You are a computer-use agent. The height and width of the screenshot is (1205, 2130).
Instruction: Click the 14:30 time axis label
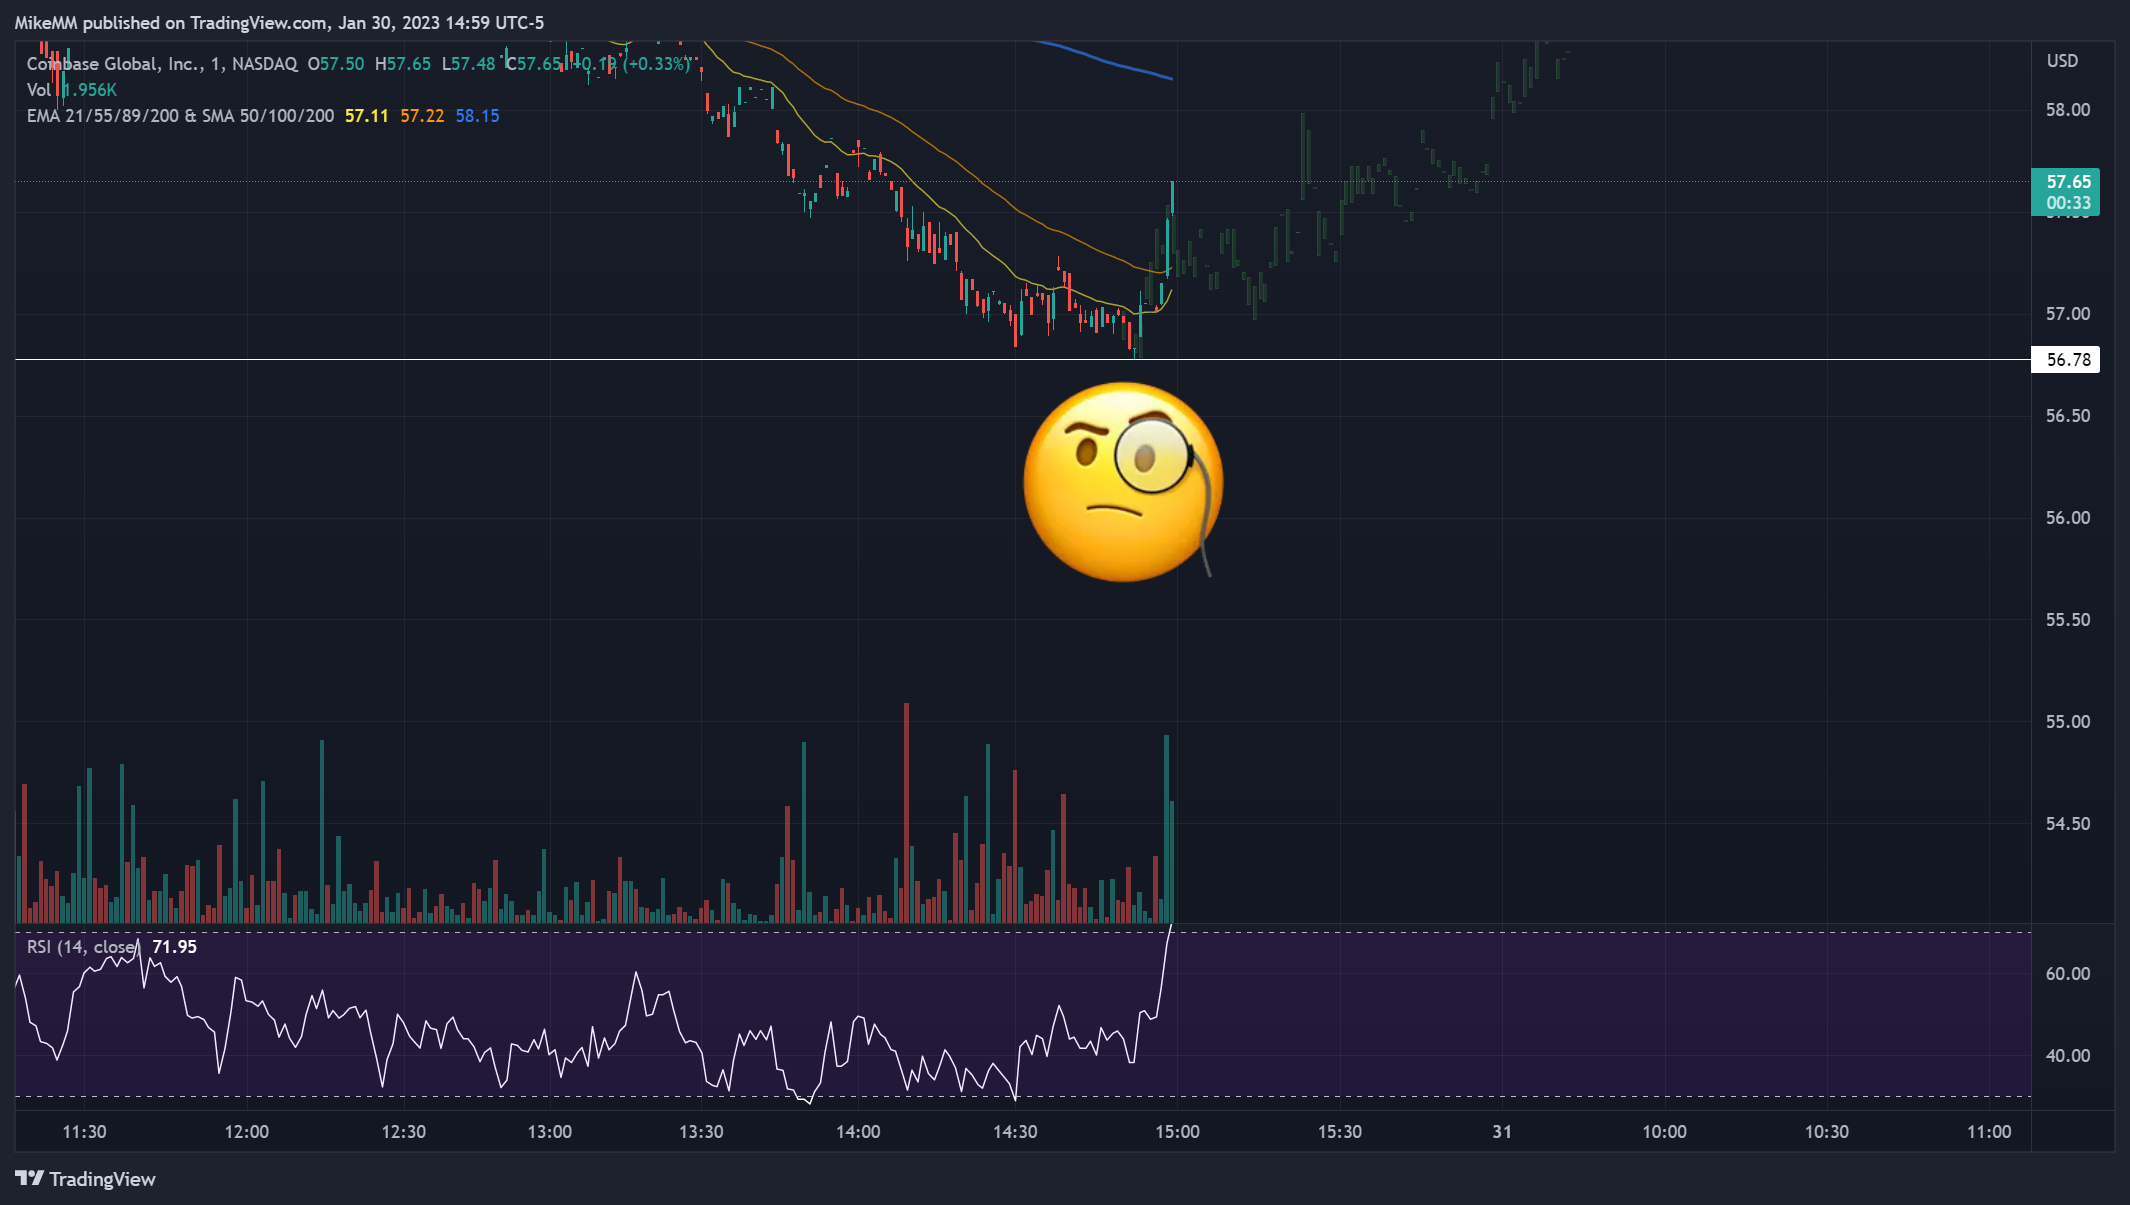[1015, 1132]
